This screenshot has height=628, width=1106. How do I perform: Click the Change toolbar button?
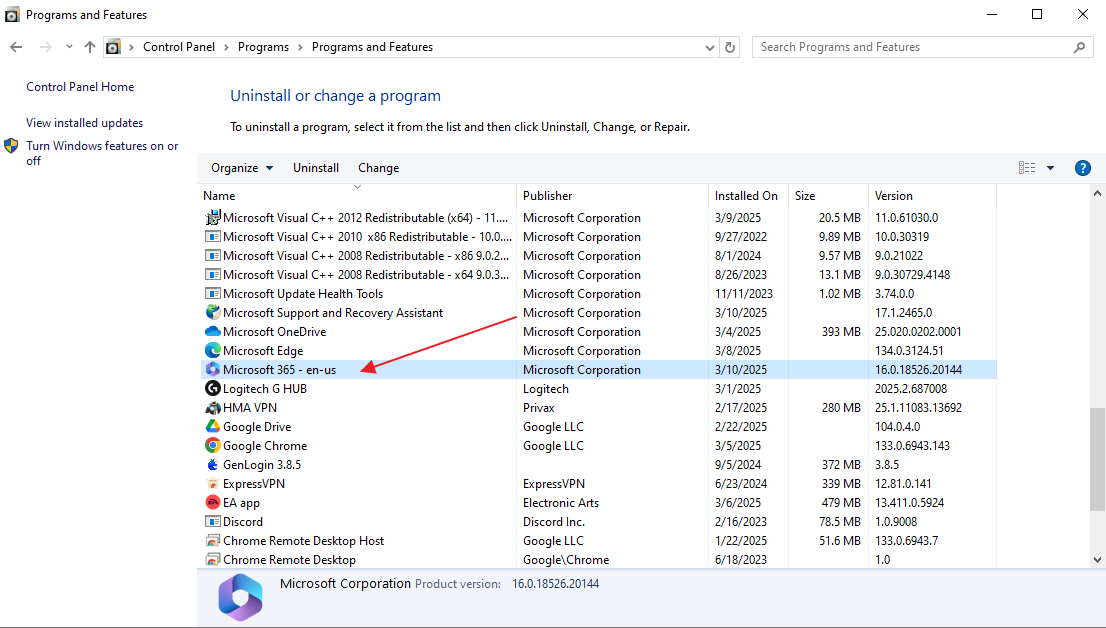point(379,168)
